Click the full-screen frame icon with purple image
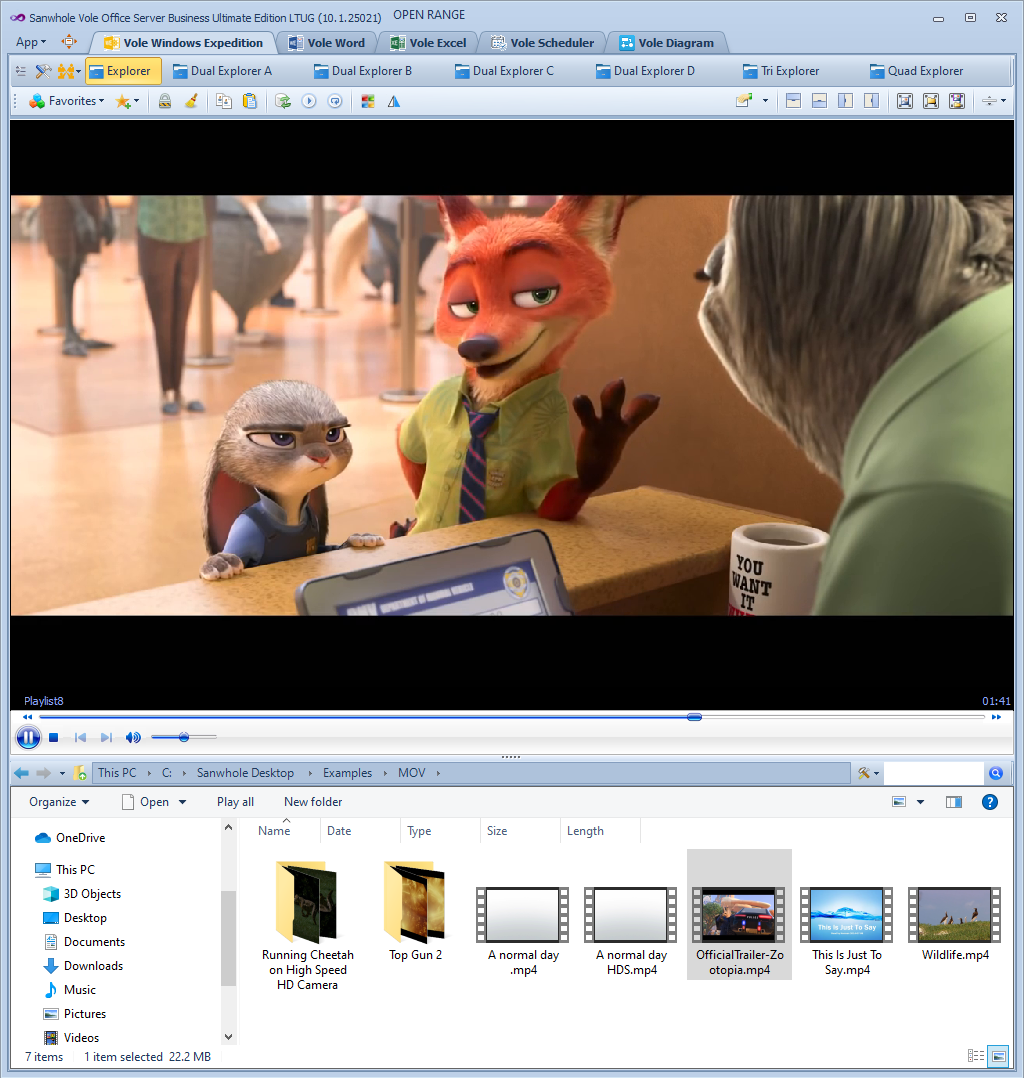The width and height of the screenshot is (1024, 1078). pyautogui.click(x=957, y=101)
